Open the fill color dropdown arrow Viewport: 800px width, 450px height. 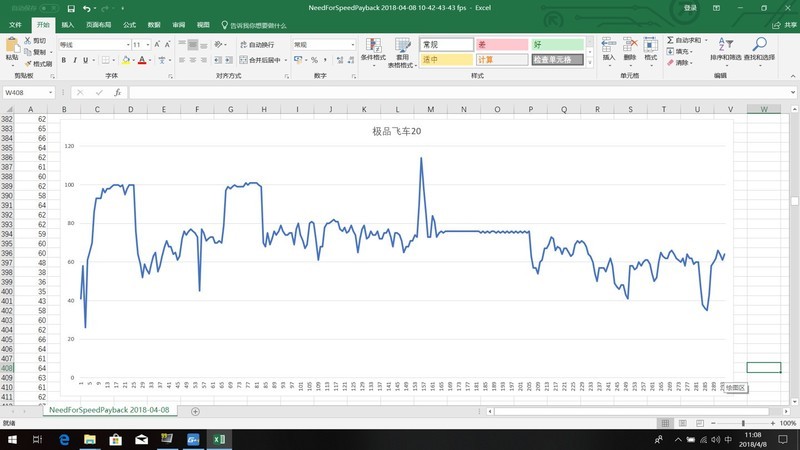[134, 60]
